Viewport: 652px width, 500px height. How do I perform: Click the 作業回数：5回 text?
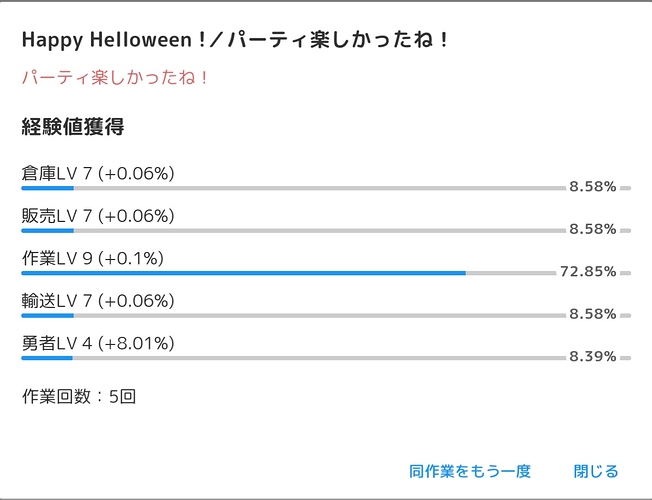[x=79, y=396]
